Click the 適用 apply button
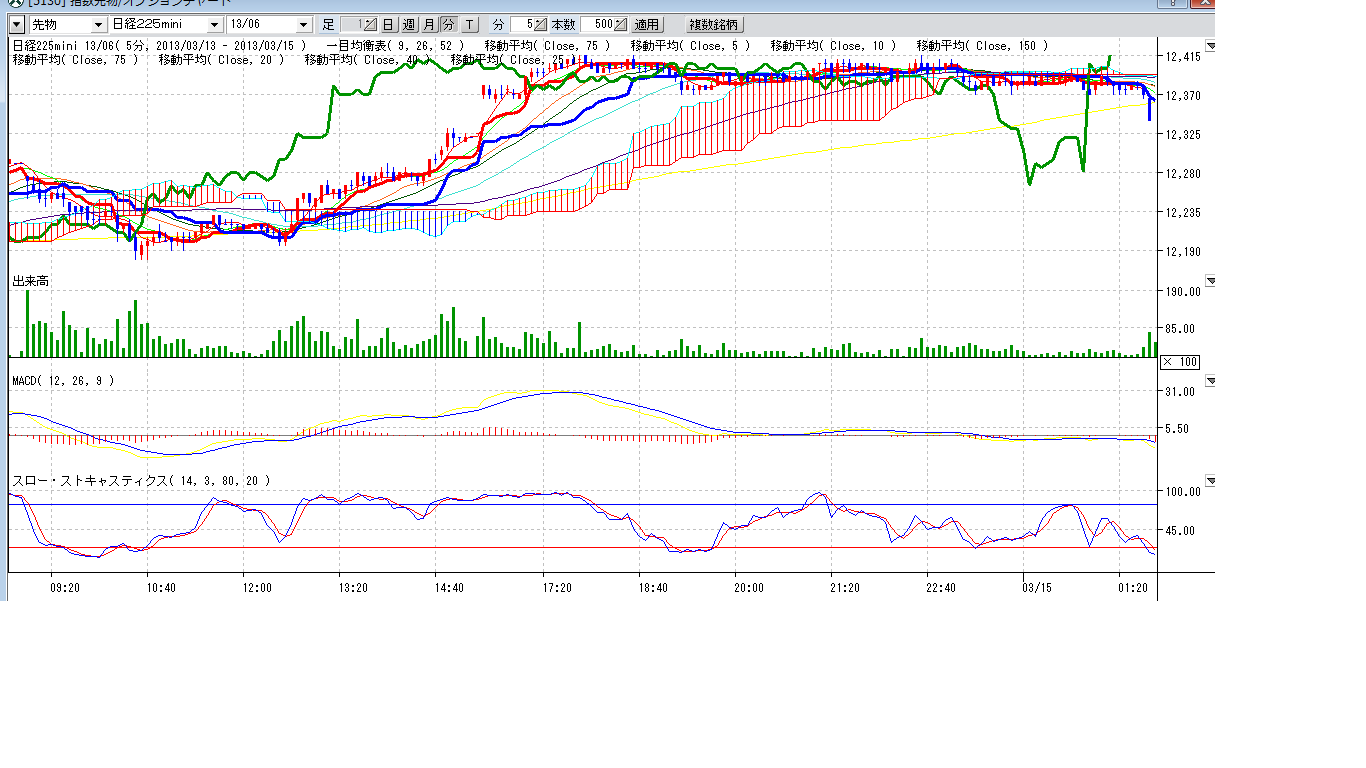Screen dimensions: 1366x768 coord(647,24)
